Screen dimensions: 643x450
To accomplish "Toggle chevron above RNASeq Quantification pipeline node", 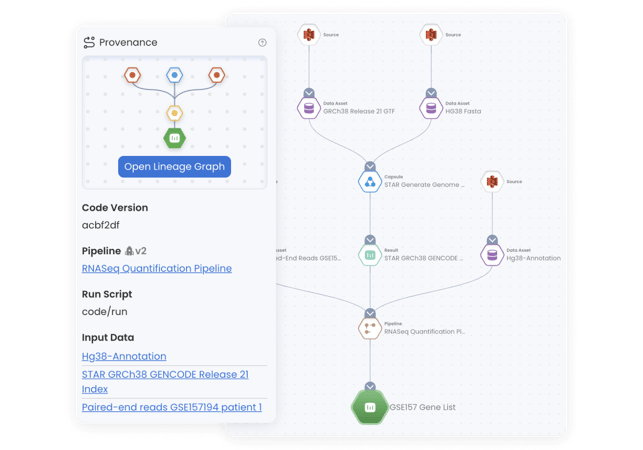I will pos(370,313).
